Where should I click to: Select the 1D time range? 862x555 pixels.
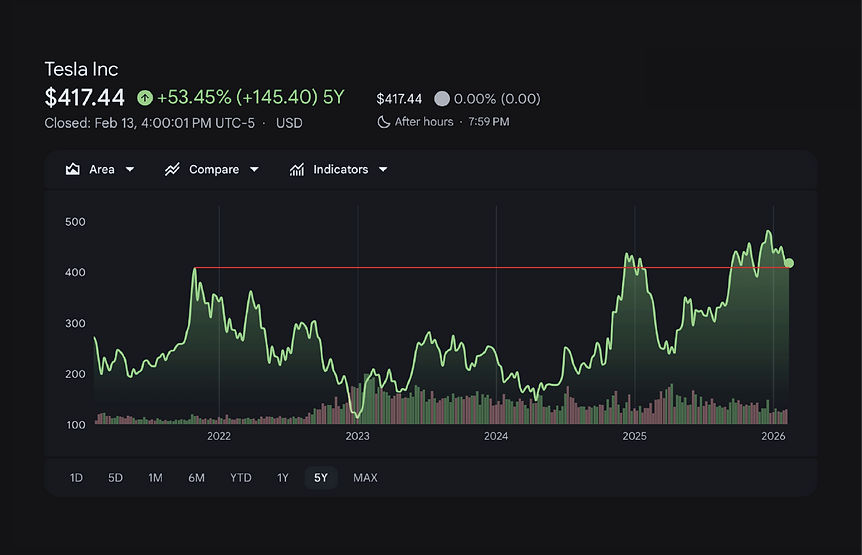point(76,478)
